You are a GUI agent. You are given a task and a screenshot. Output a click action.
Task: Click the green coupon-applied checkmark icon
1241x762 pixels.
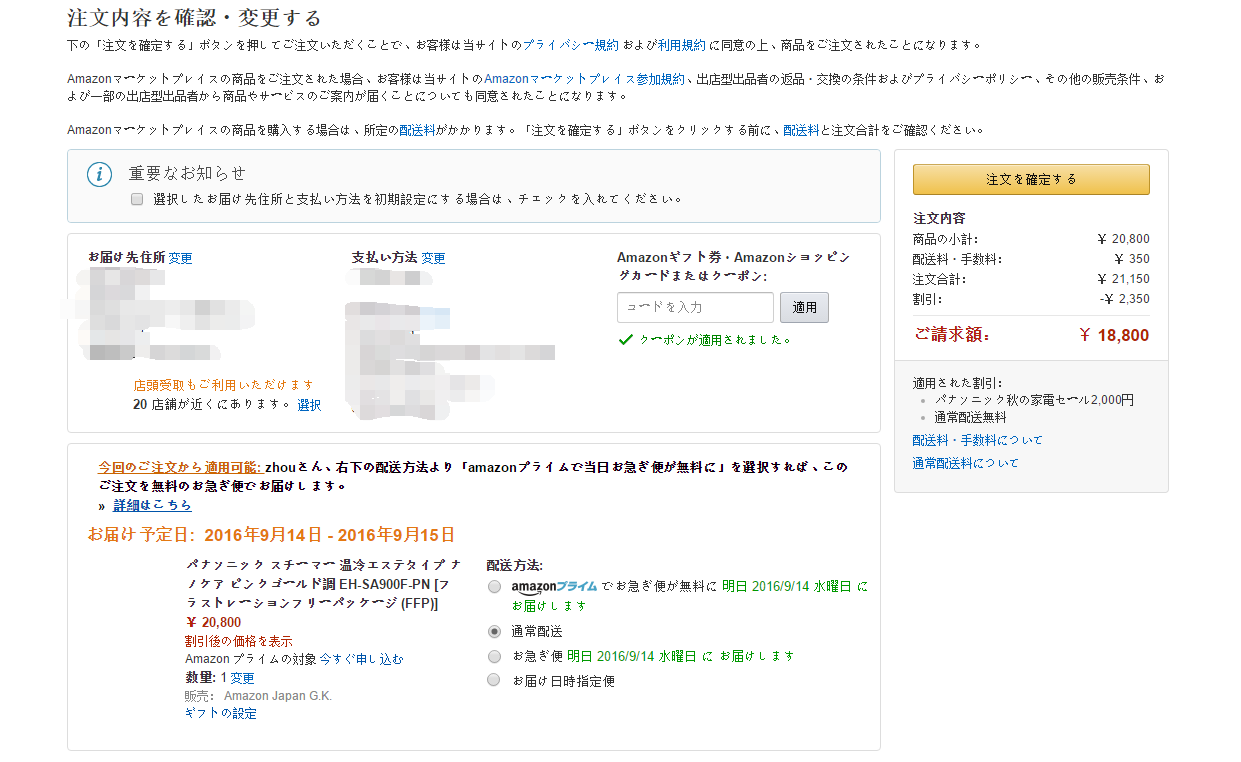click(626, 340)
